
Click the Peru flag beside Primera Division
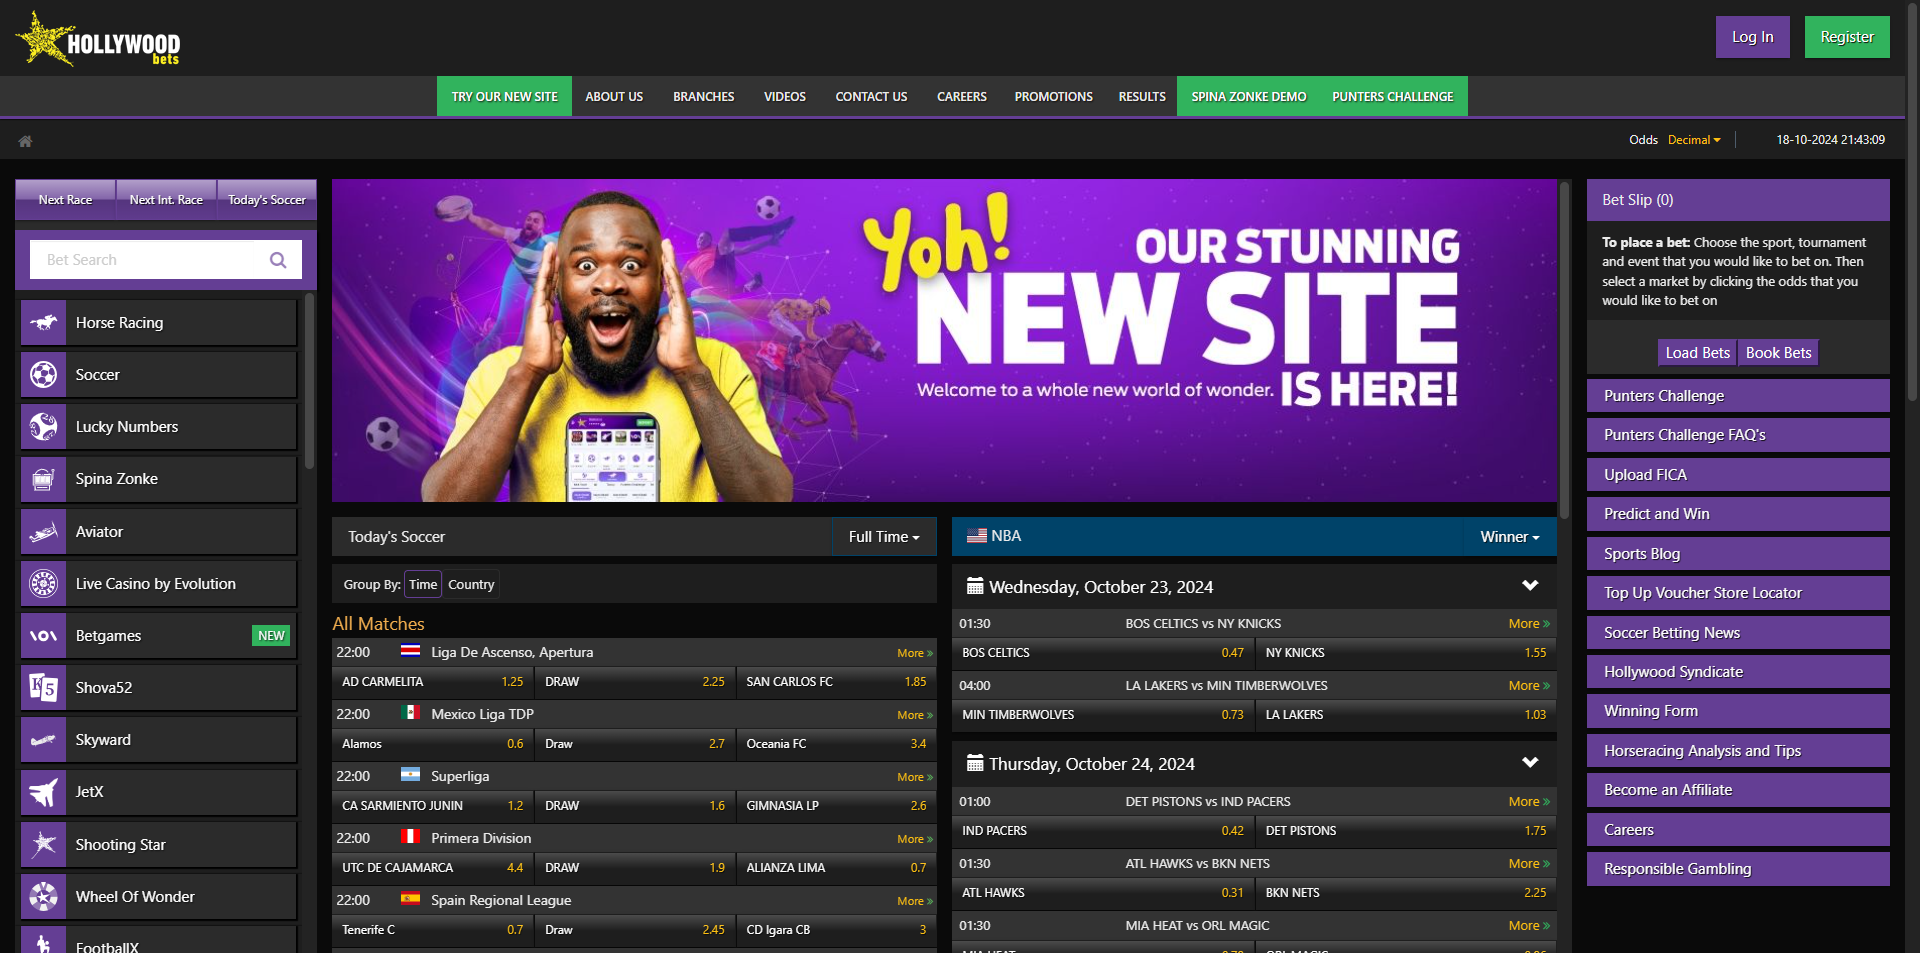410,837
